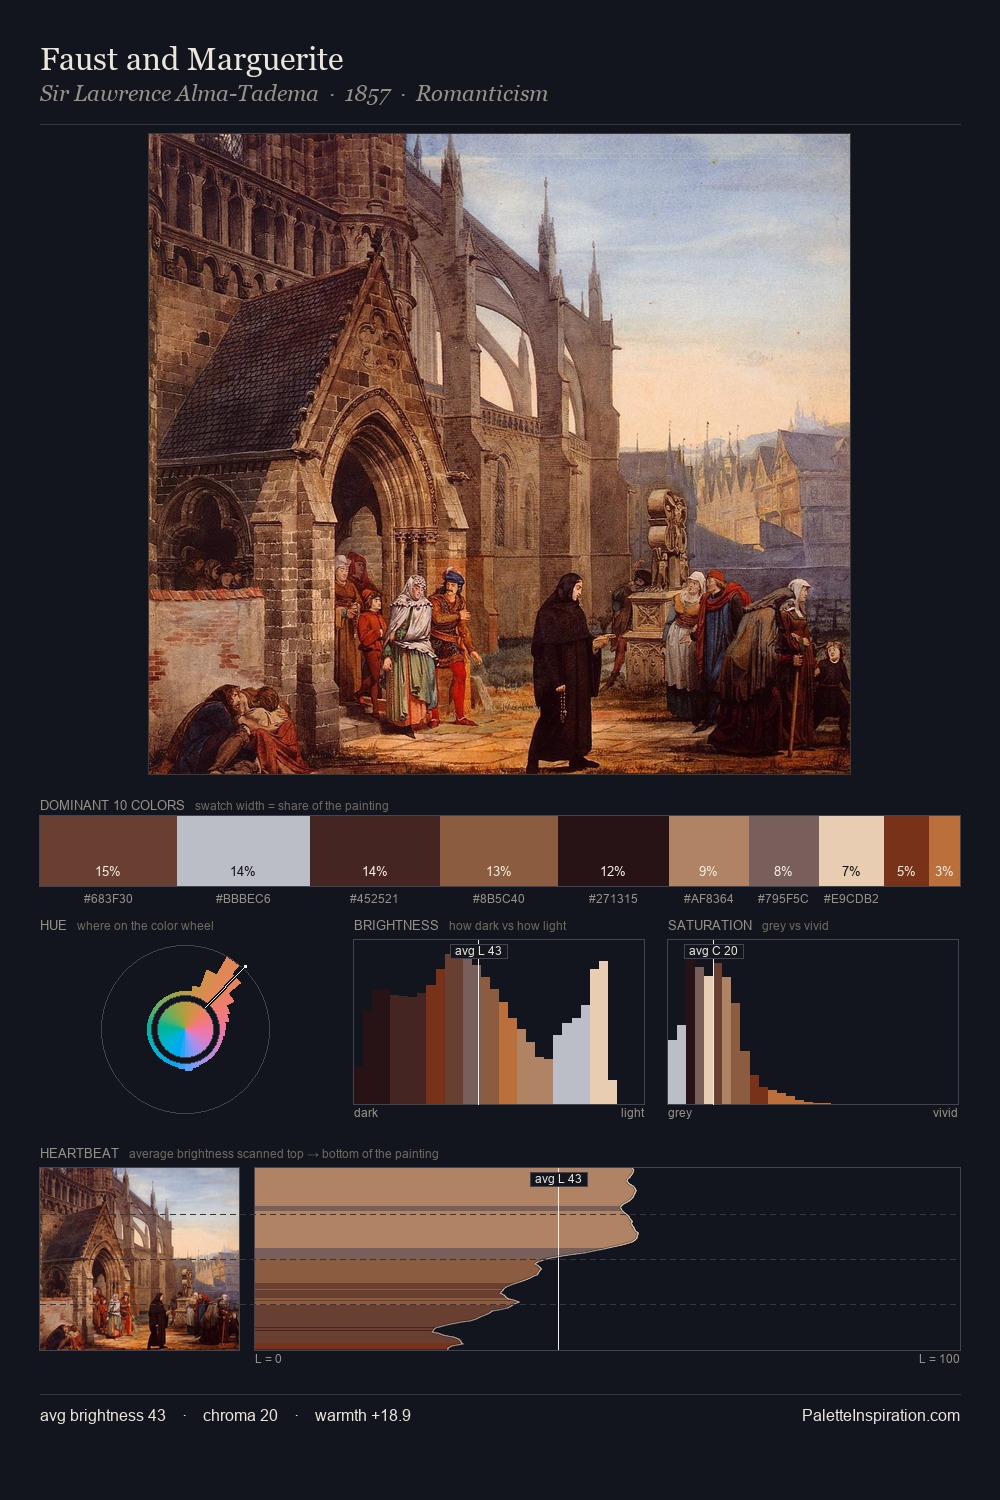1000x1500 pixels.
Task: Click the hex code #BBBEC6 text
Action: click(x=243, y=899)
